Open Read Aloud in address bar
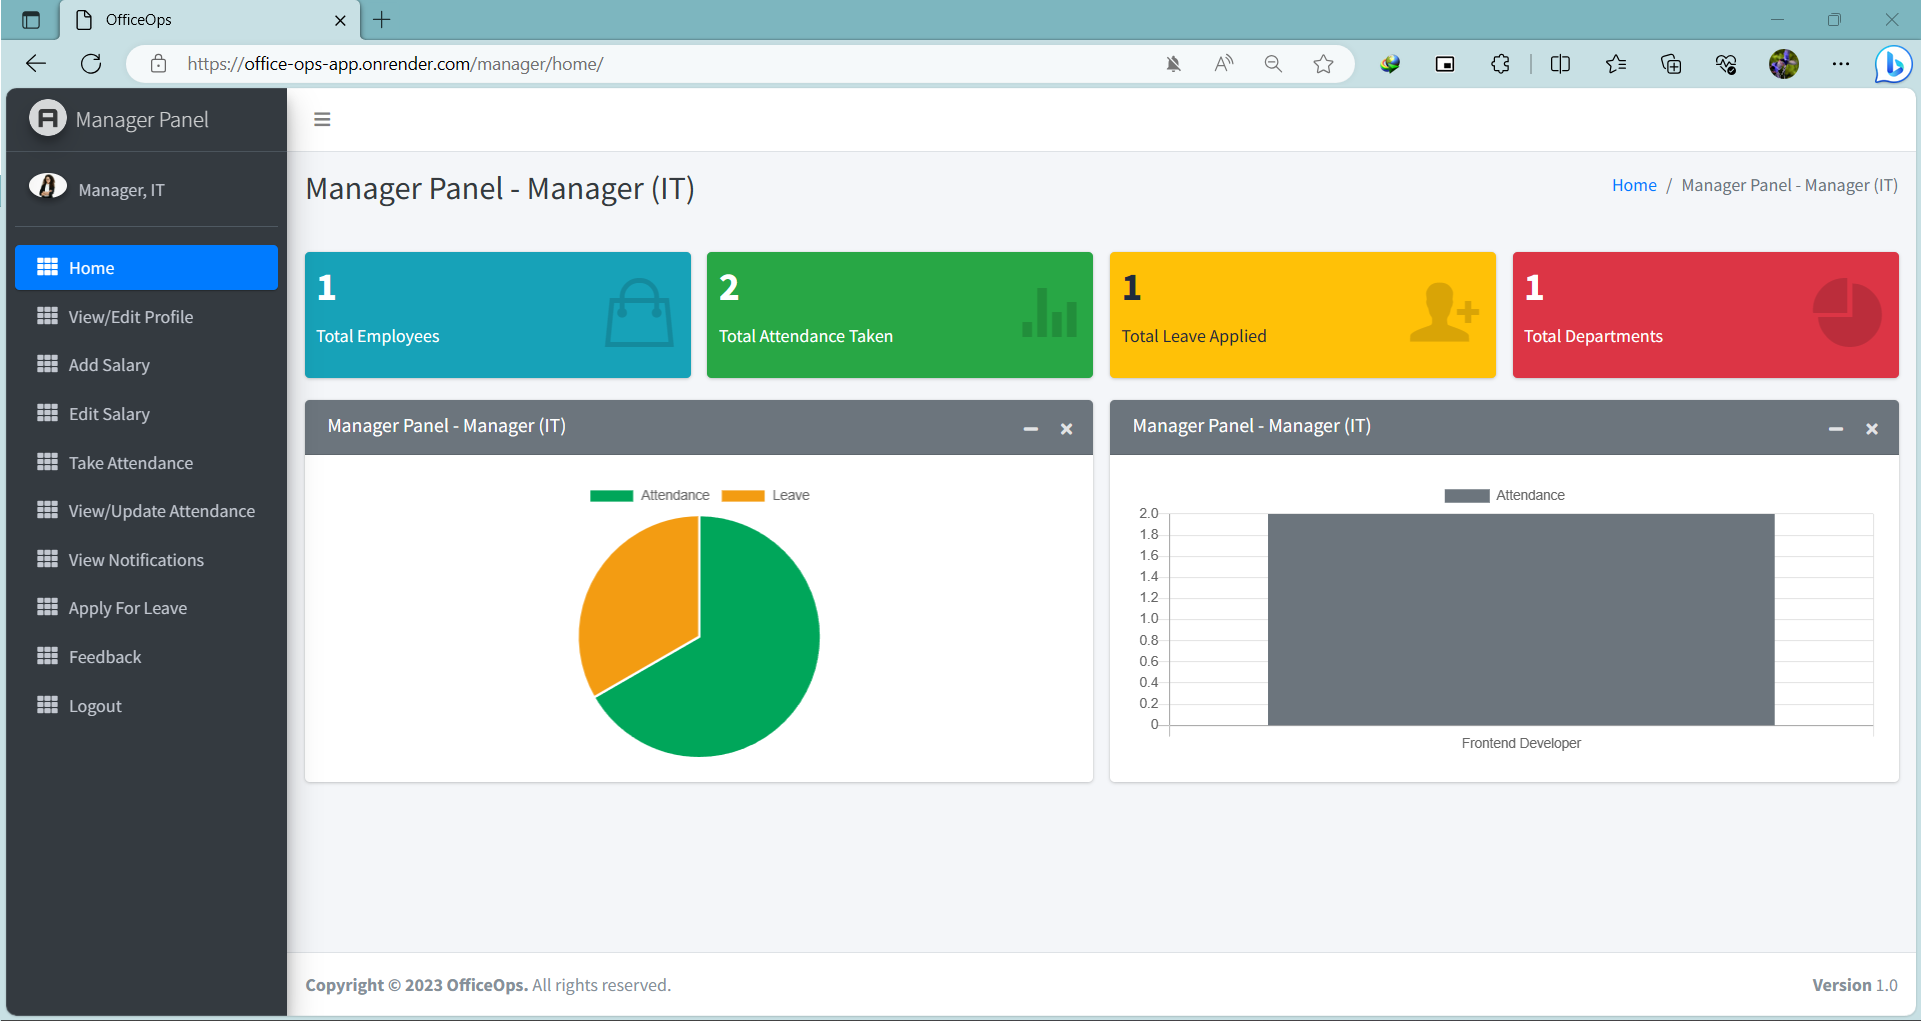 pos(1224,64)
